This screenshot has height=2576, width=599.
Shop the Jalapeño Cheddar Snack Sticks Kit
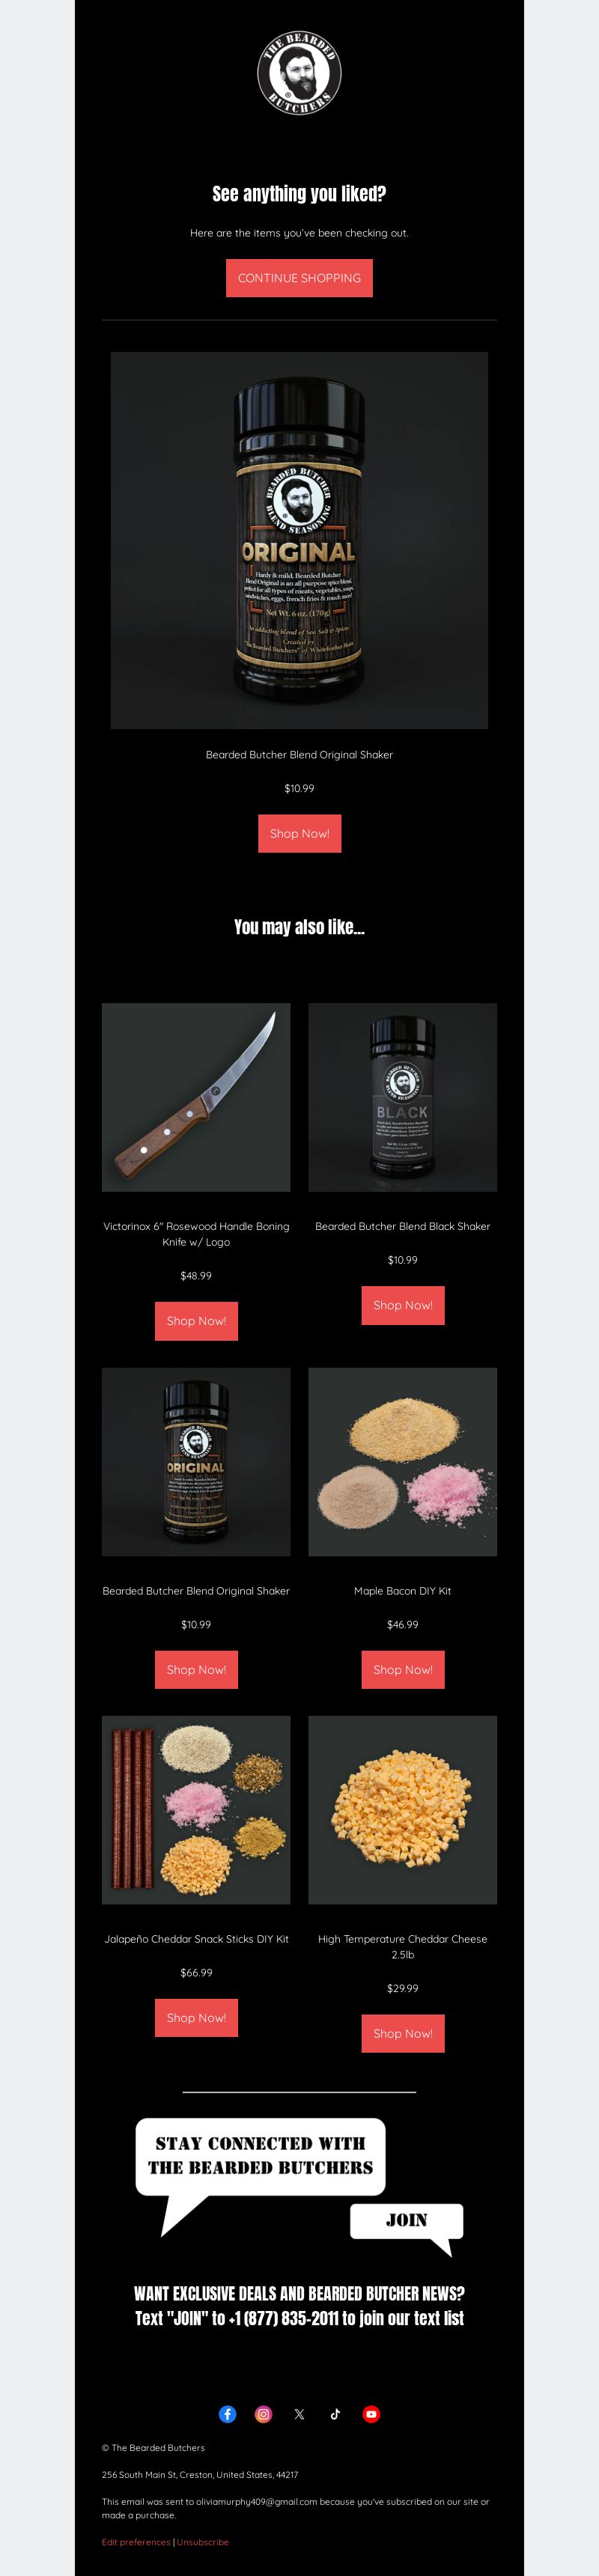click(x=196, y=2017)
